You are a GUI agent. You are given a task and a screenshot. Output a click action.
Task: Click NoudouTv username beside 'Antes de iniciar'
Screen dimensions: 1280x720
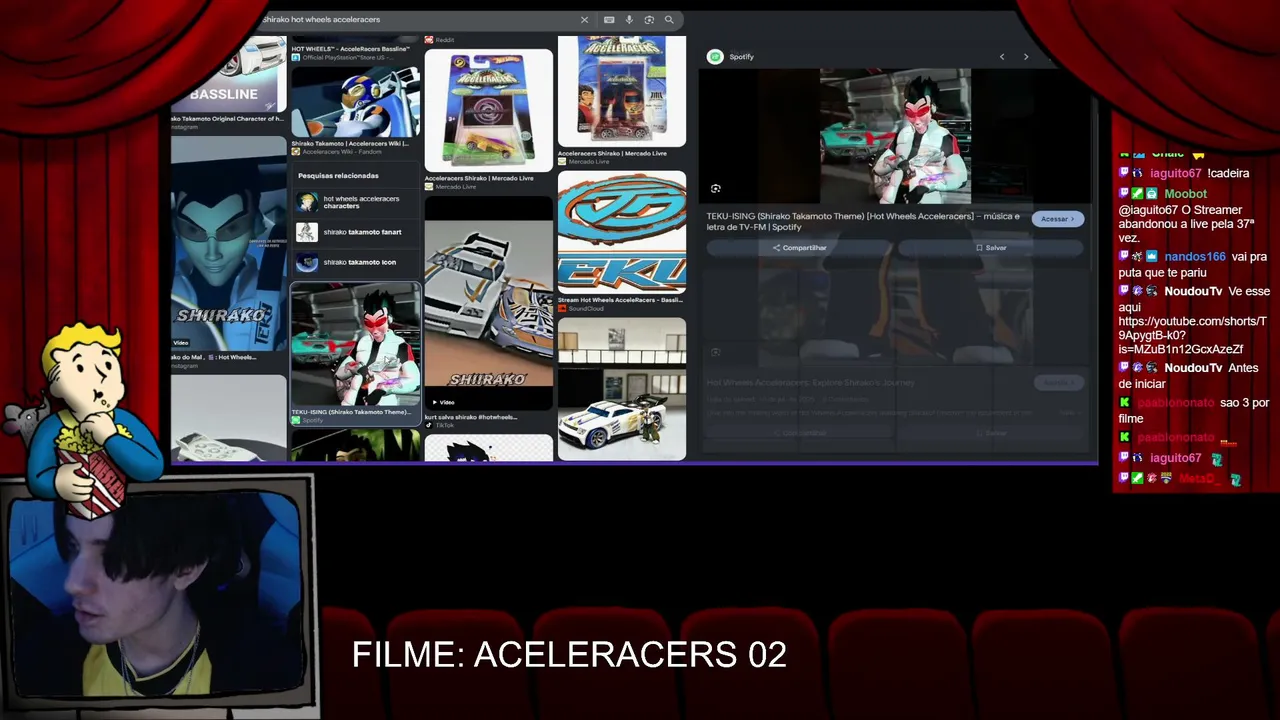click(x=1193, y=368)
